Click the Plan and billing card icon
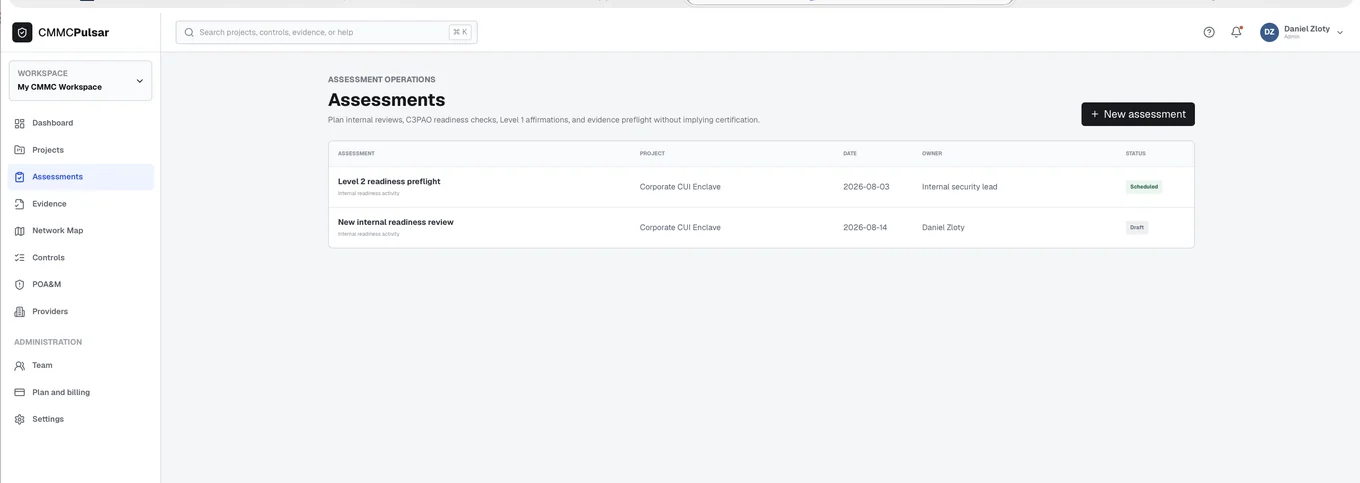Viewport: 1360px width, 483px height. (x=19, y=393)
